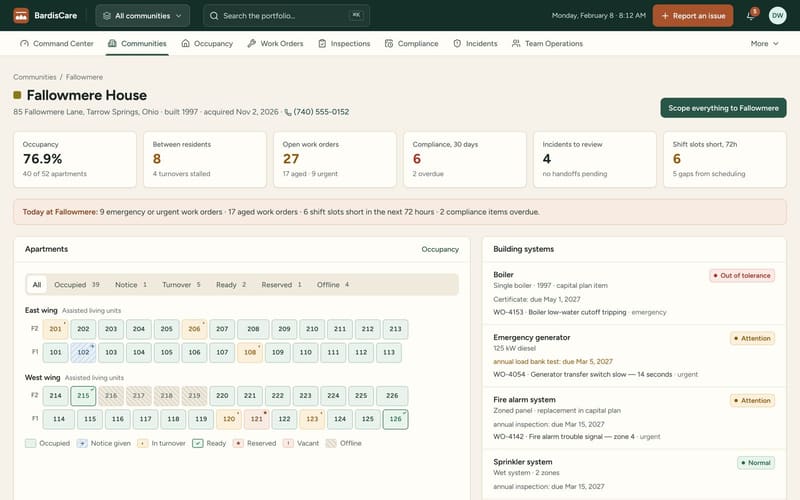This screenshot has width=800, height=500.
Task: Click the Work Orders wrench icon
Action: pyautogui.click(x=252, y=43)
